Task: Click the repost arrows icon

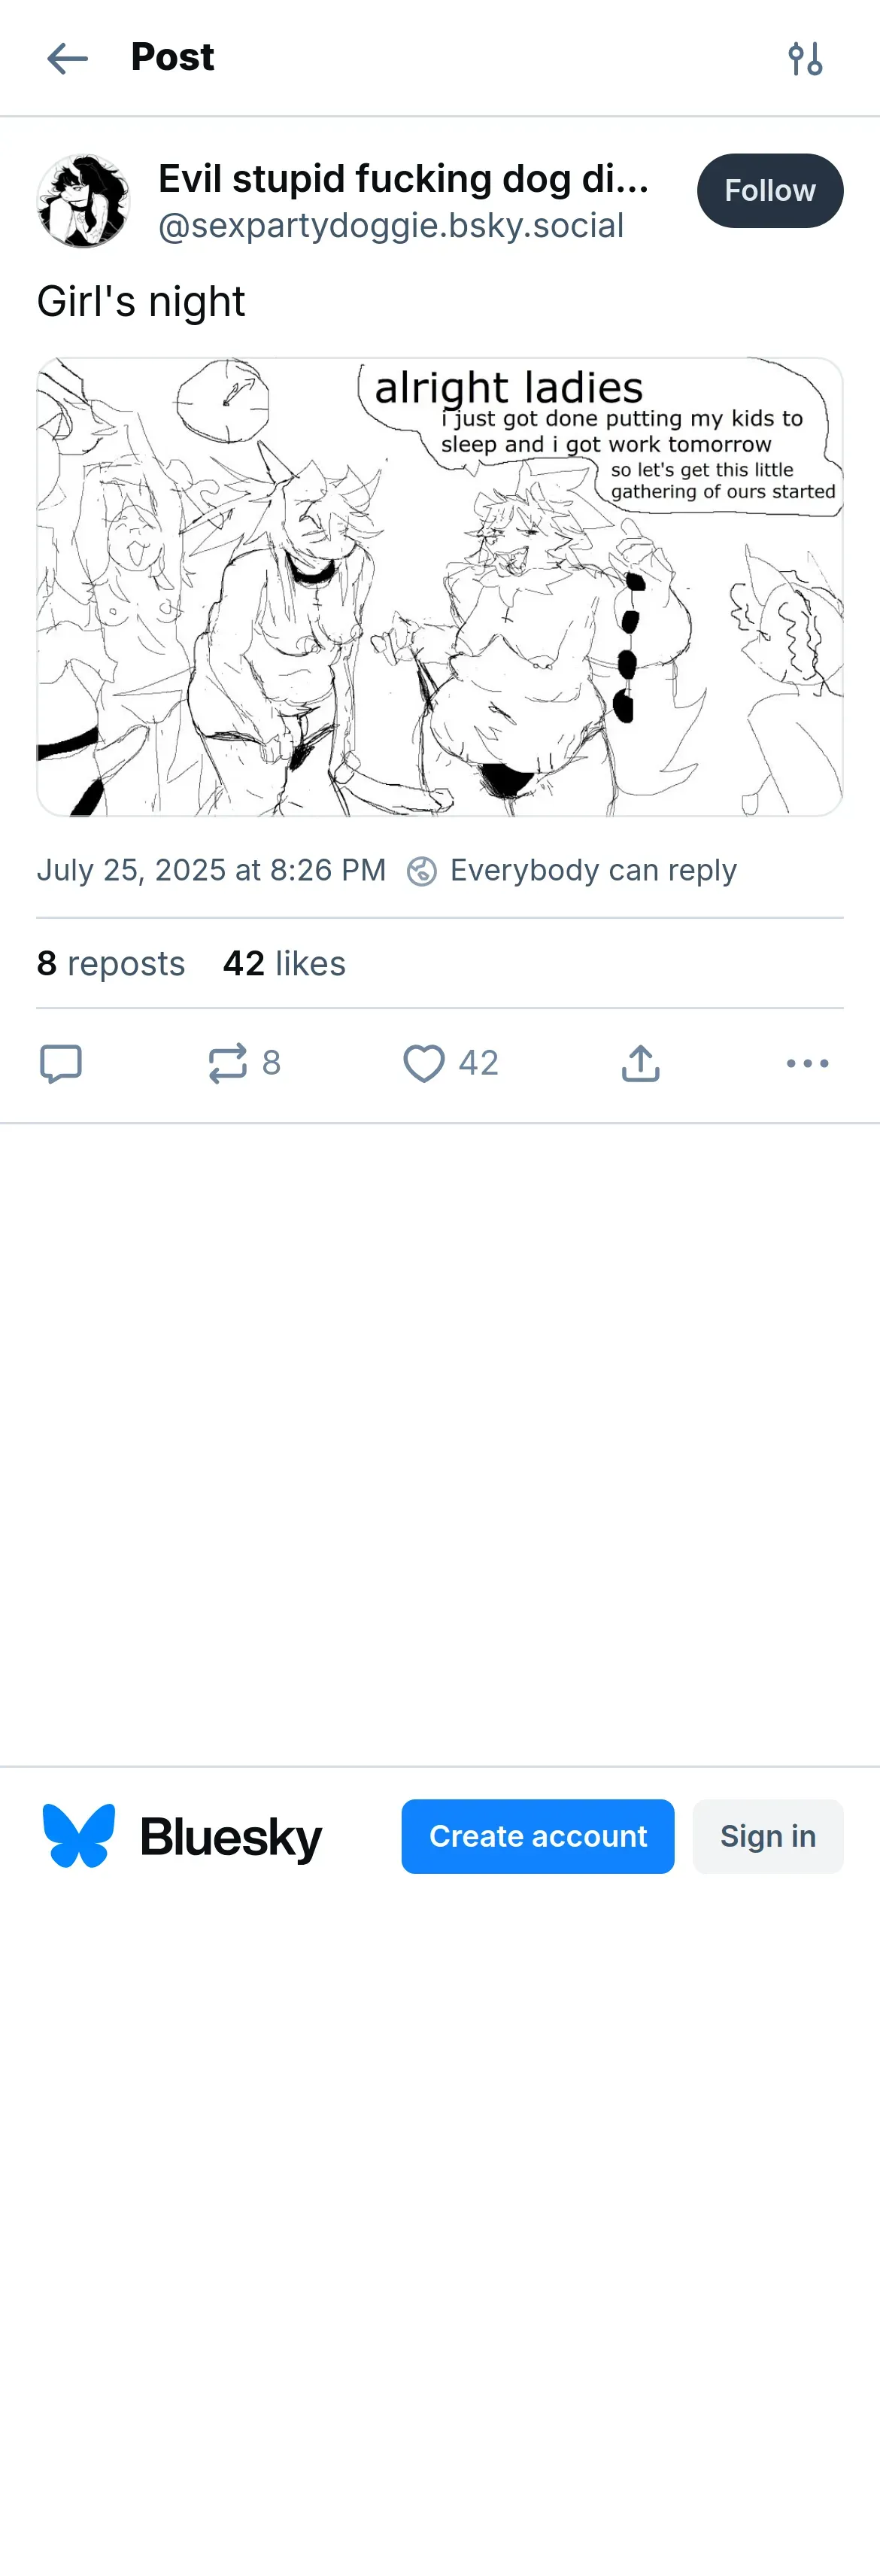Action: click(x=228, y=1063)
